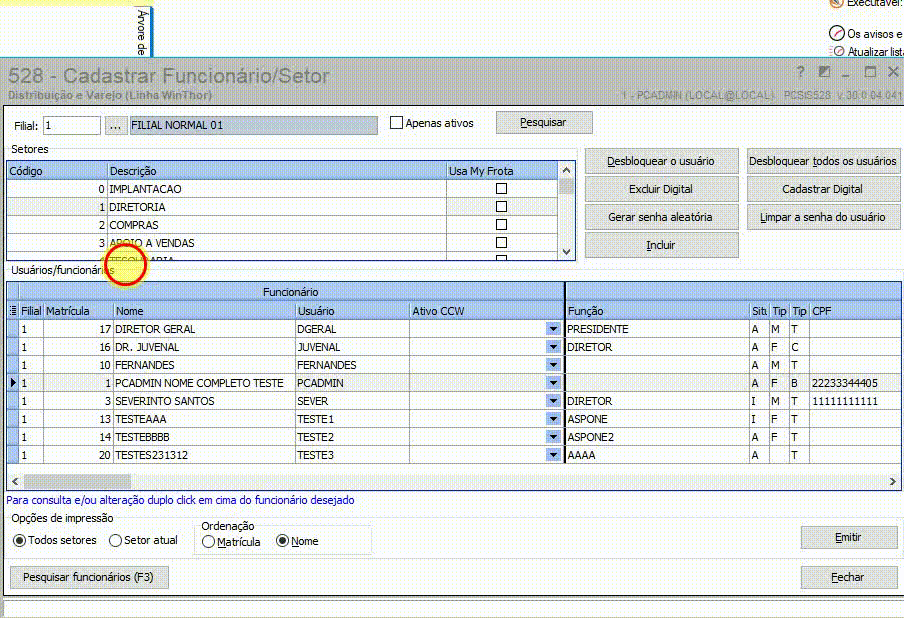The width and height of the screenshot is (904, 618).
Task: Check Usa My Frota for DIRETORIA
Action: point(502,206)
